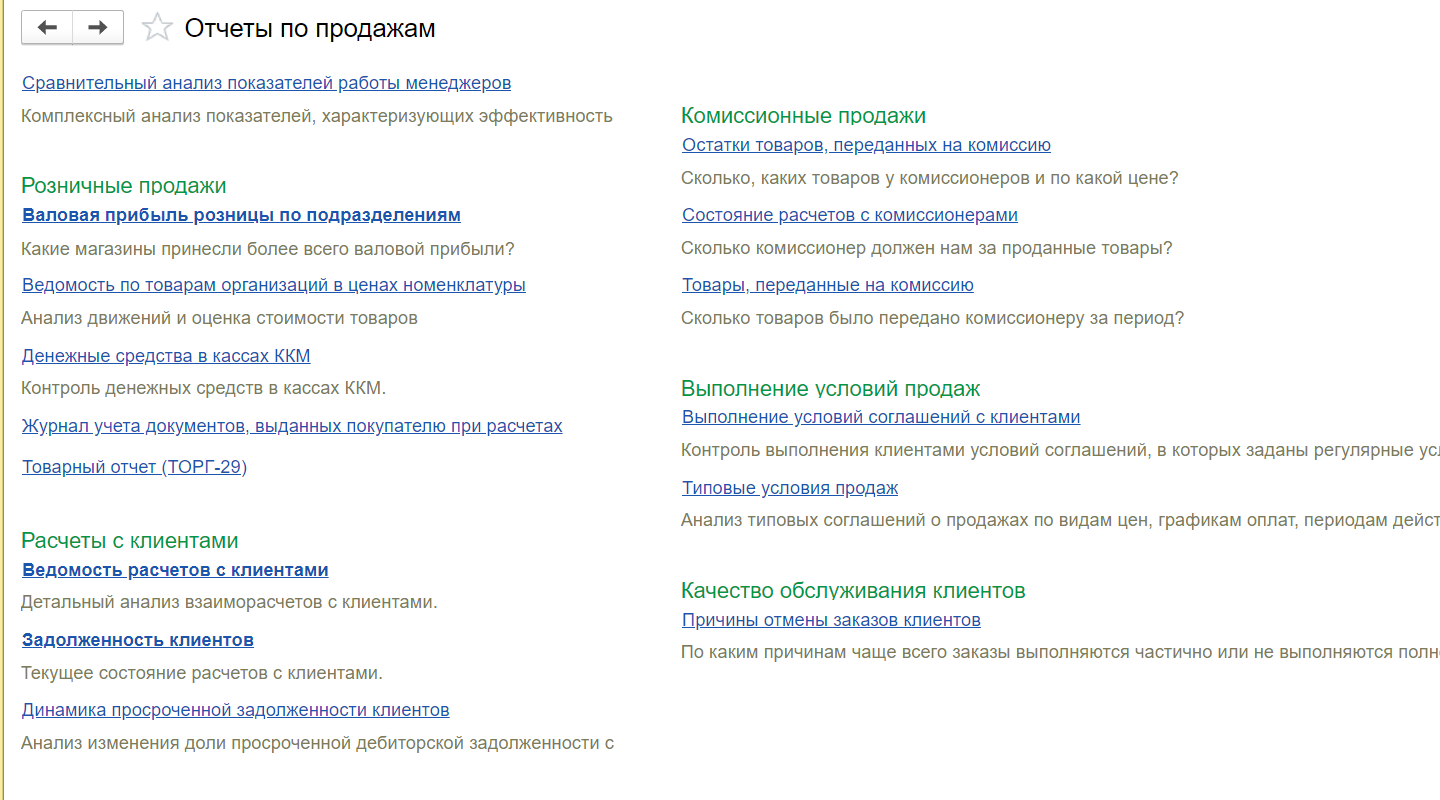Click the Комиссионные продажи section heading
Screen dimensions: 1440x800
click(x=803, y=116)
